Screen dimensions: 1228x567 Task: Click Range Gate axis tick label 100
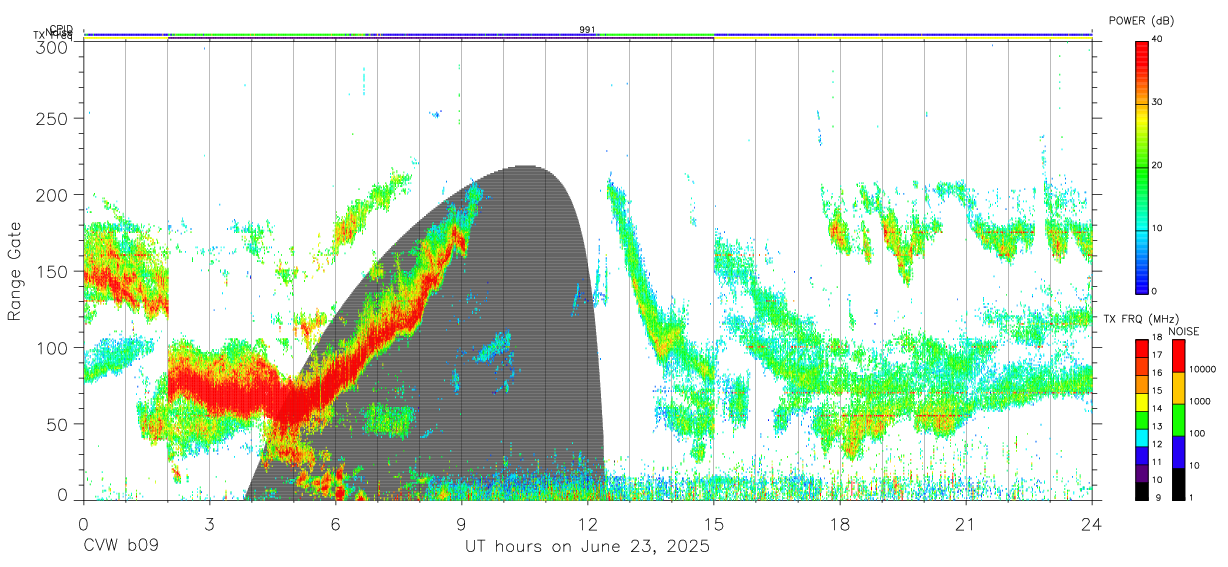53,347
